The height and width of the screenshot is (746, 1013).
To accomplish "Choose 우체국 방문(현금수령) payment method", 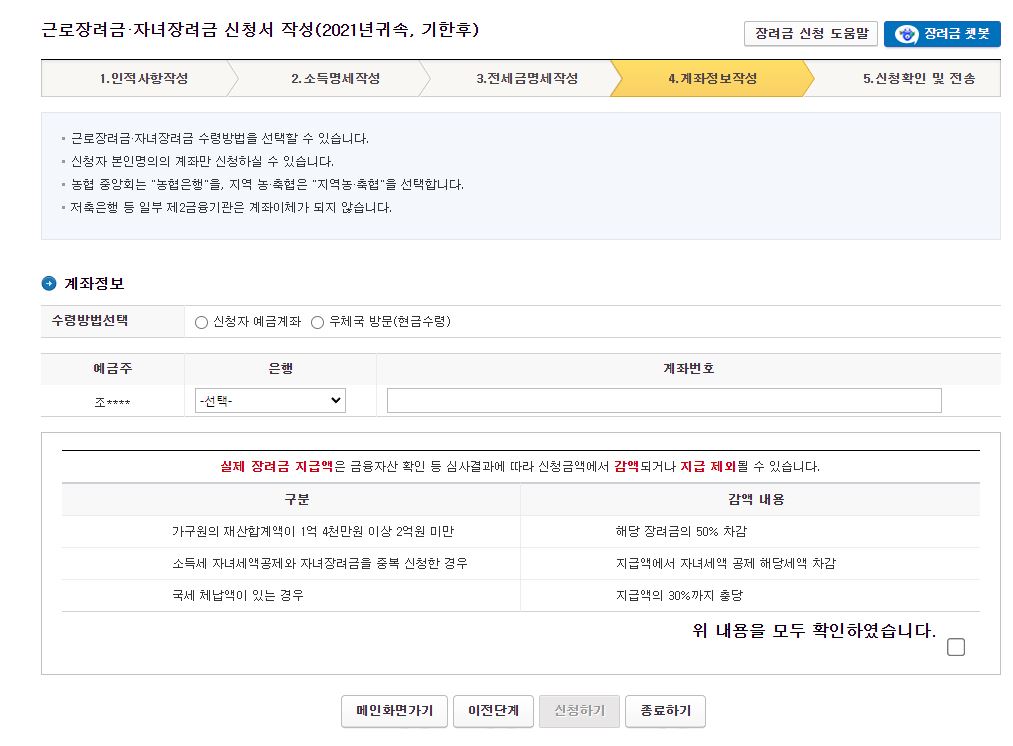I will point(317,322).
